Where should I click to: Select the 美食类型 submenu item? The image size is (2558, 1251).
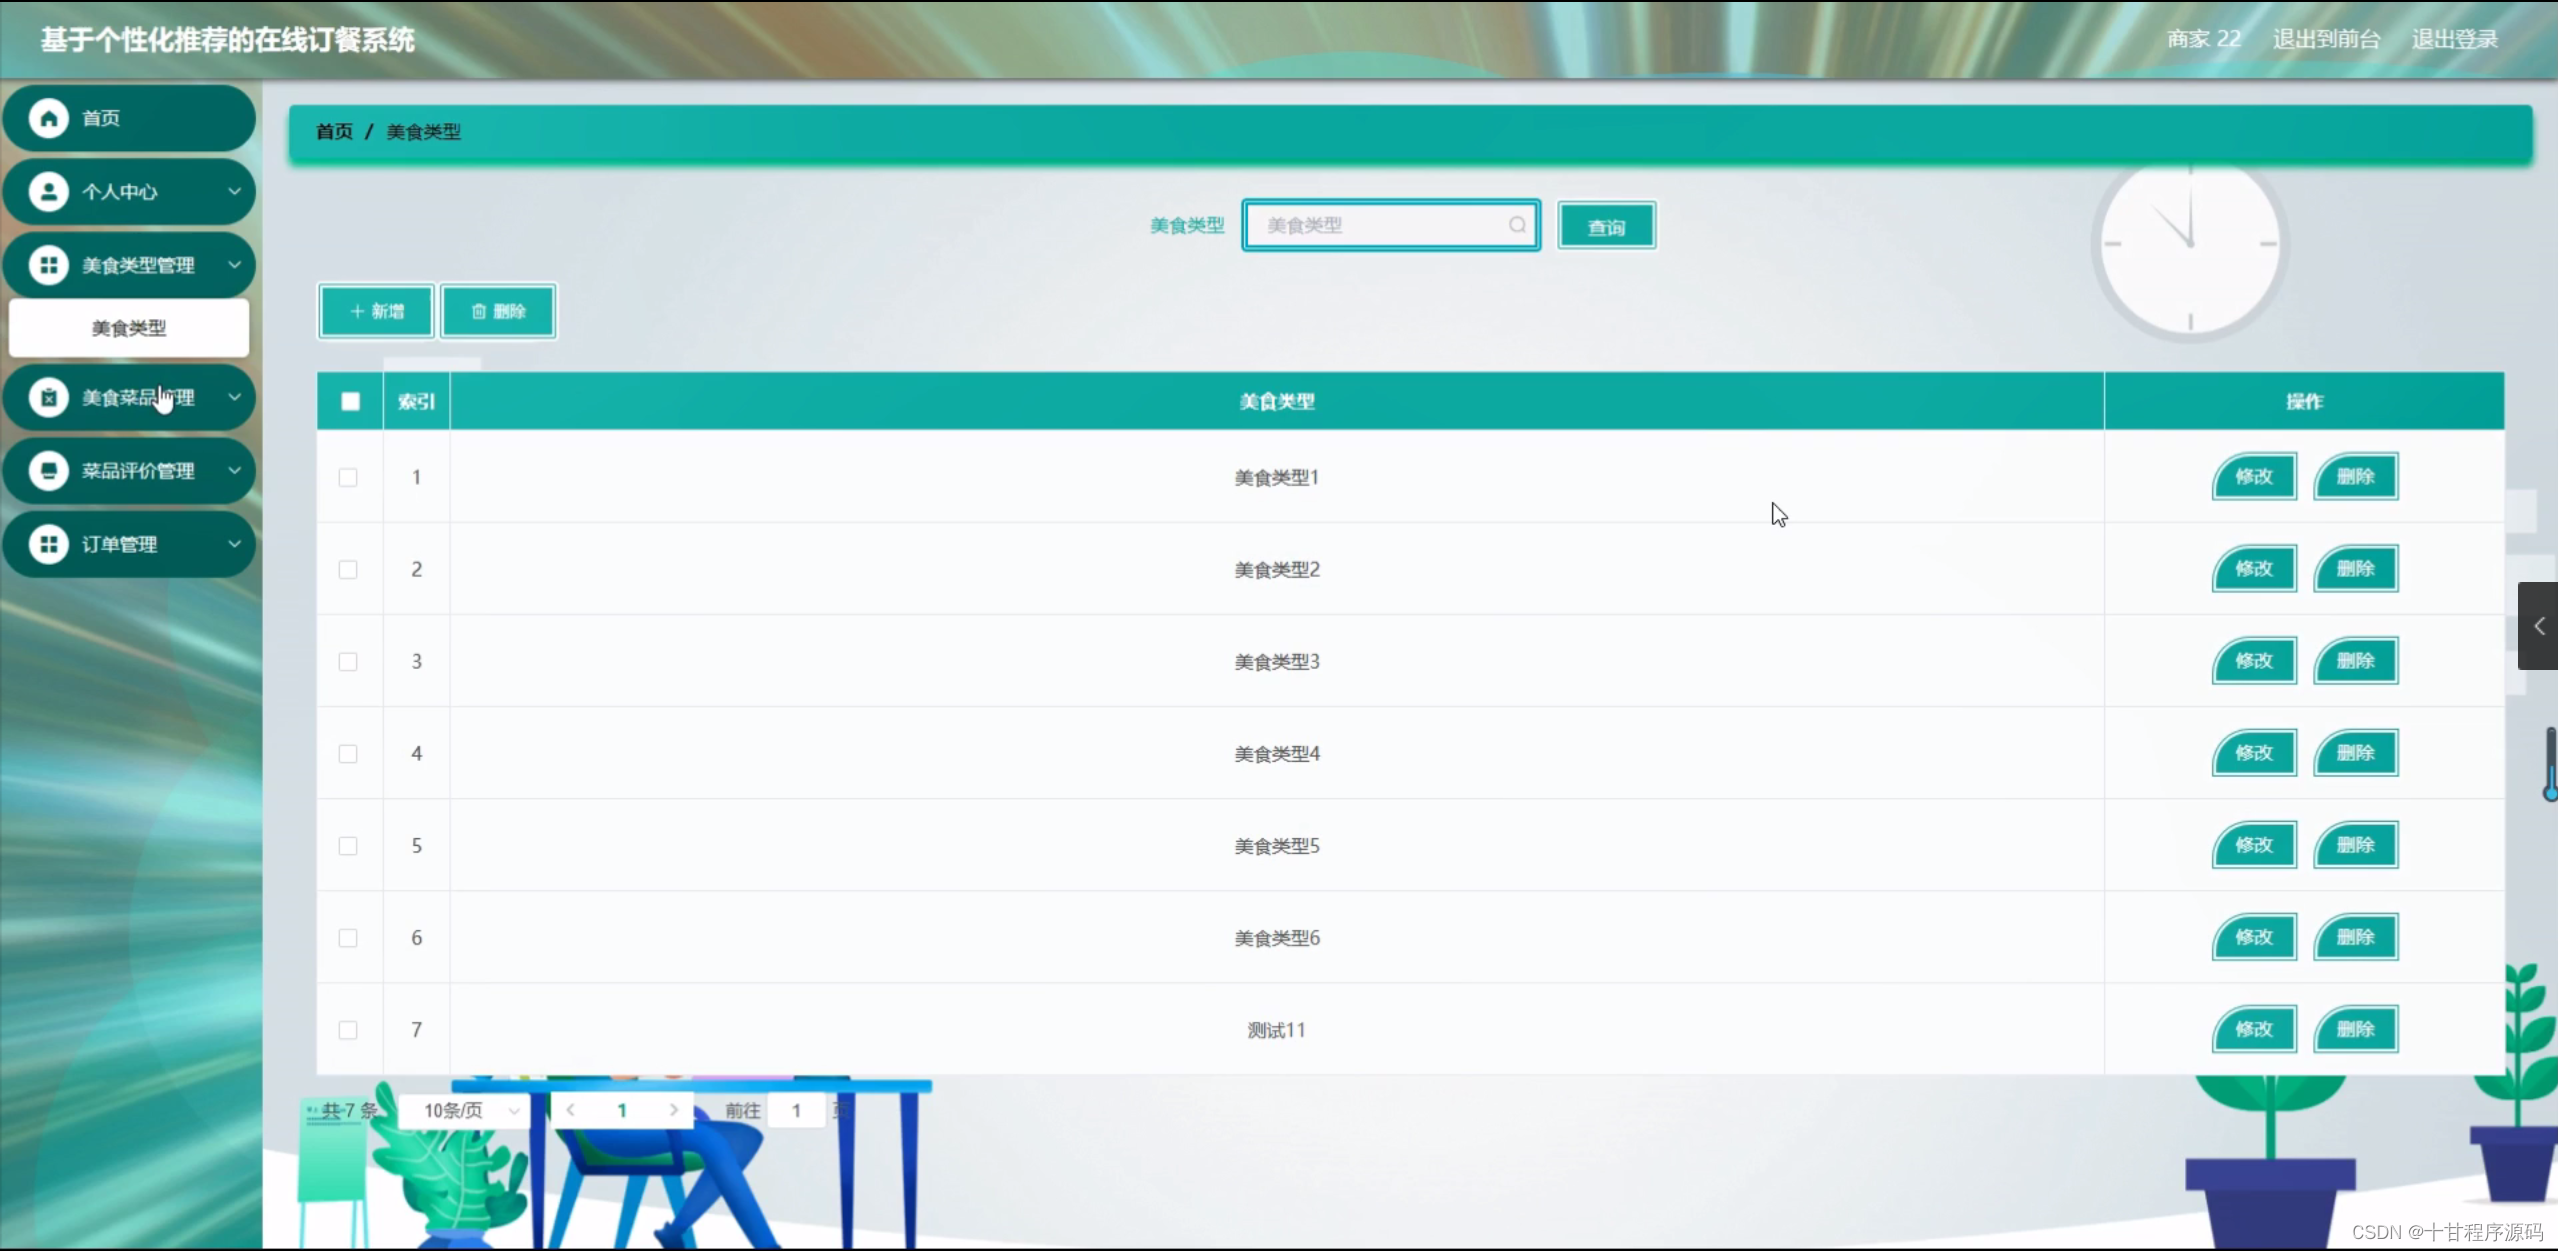click(129, 328)
